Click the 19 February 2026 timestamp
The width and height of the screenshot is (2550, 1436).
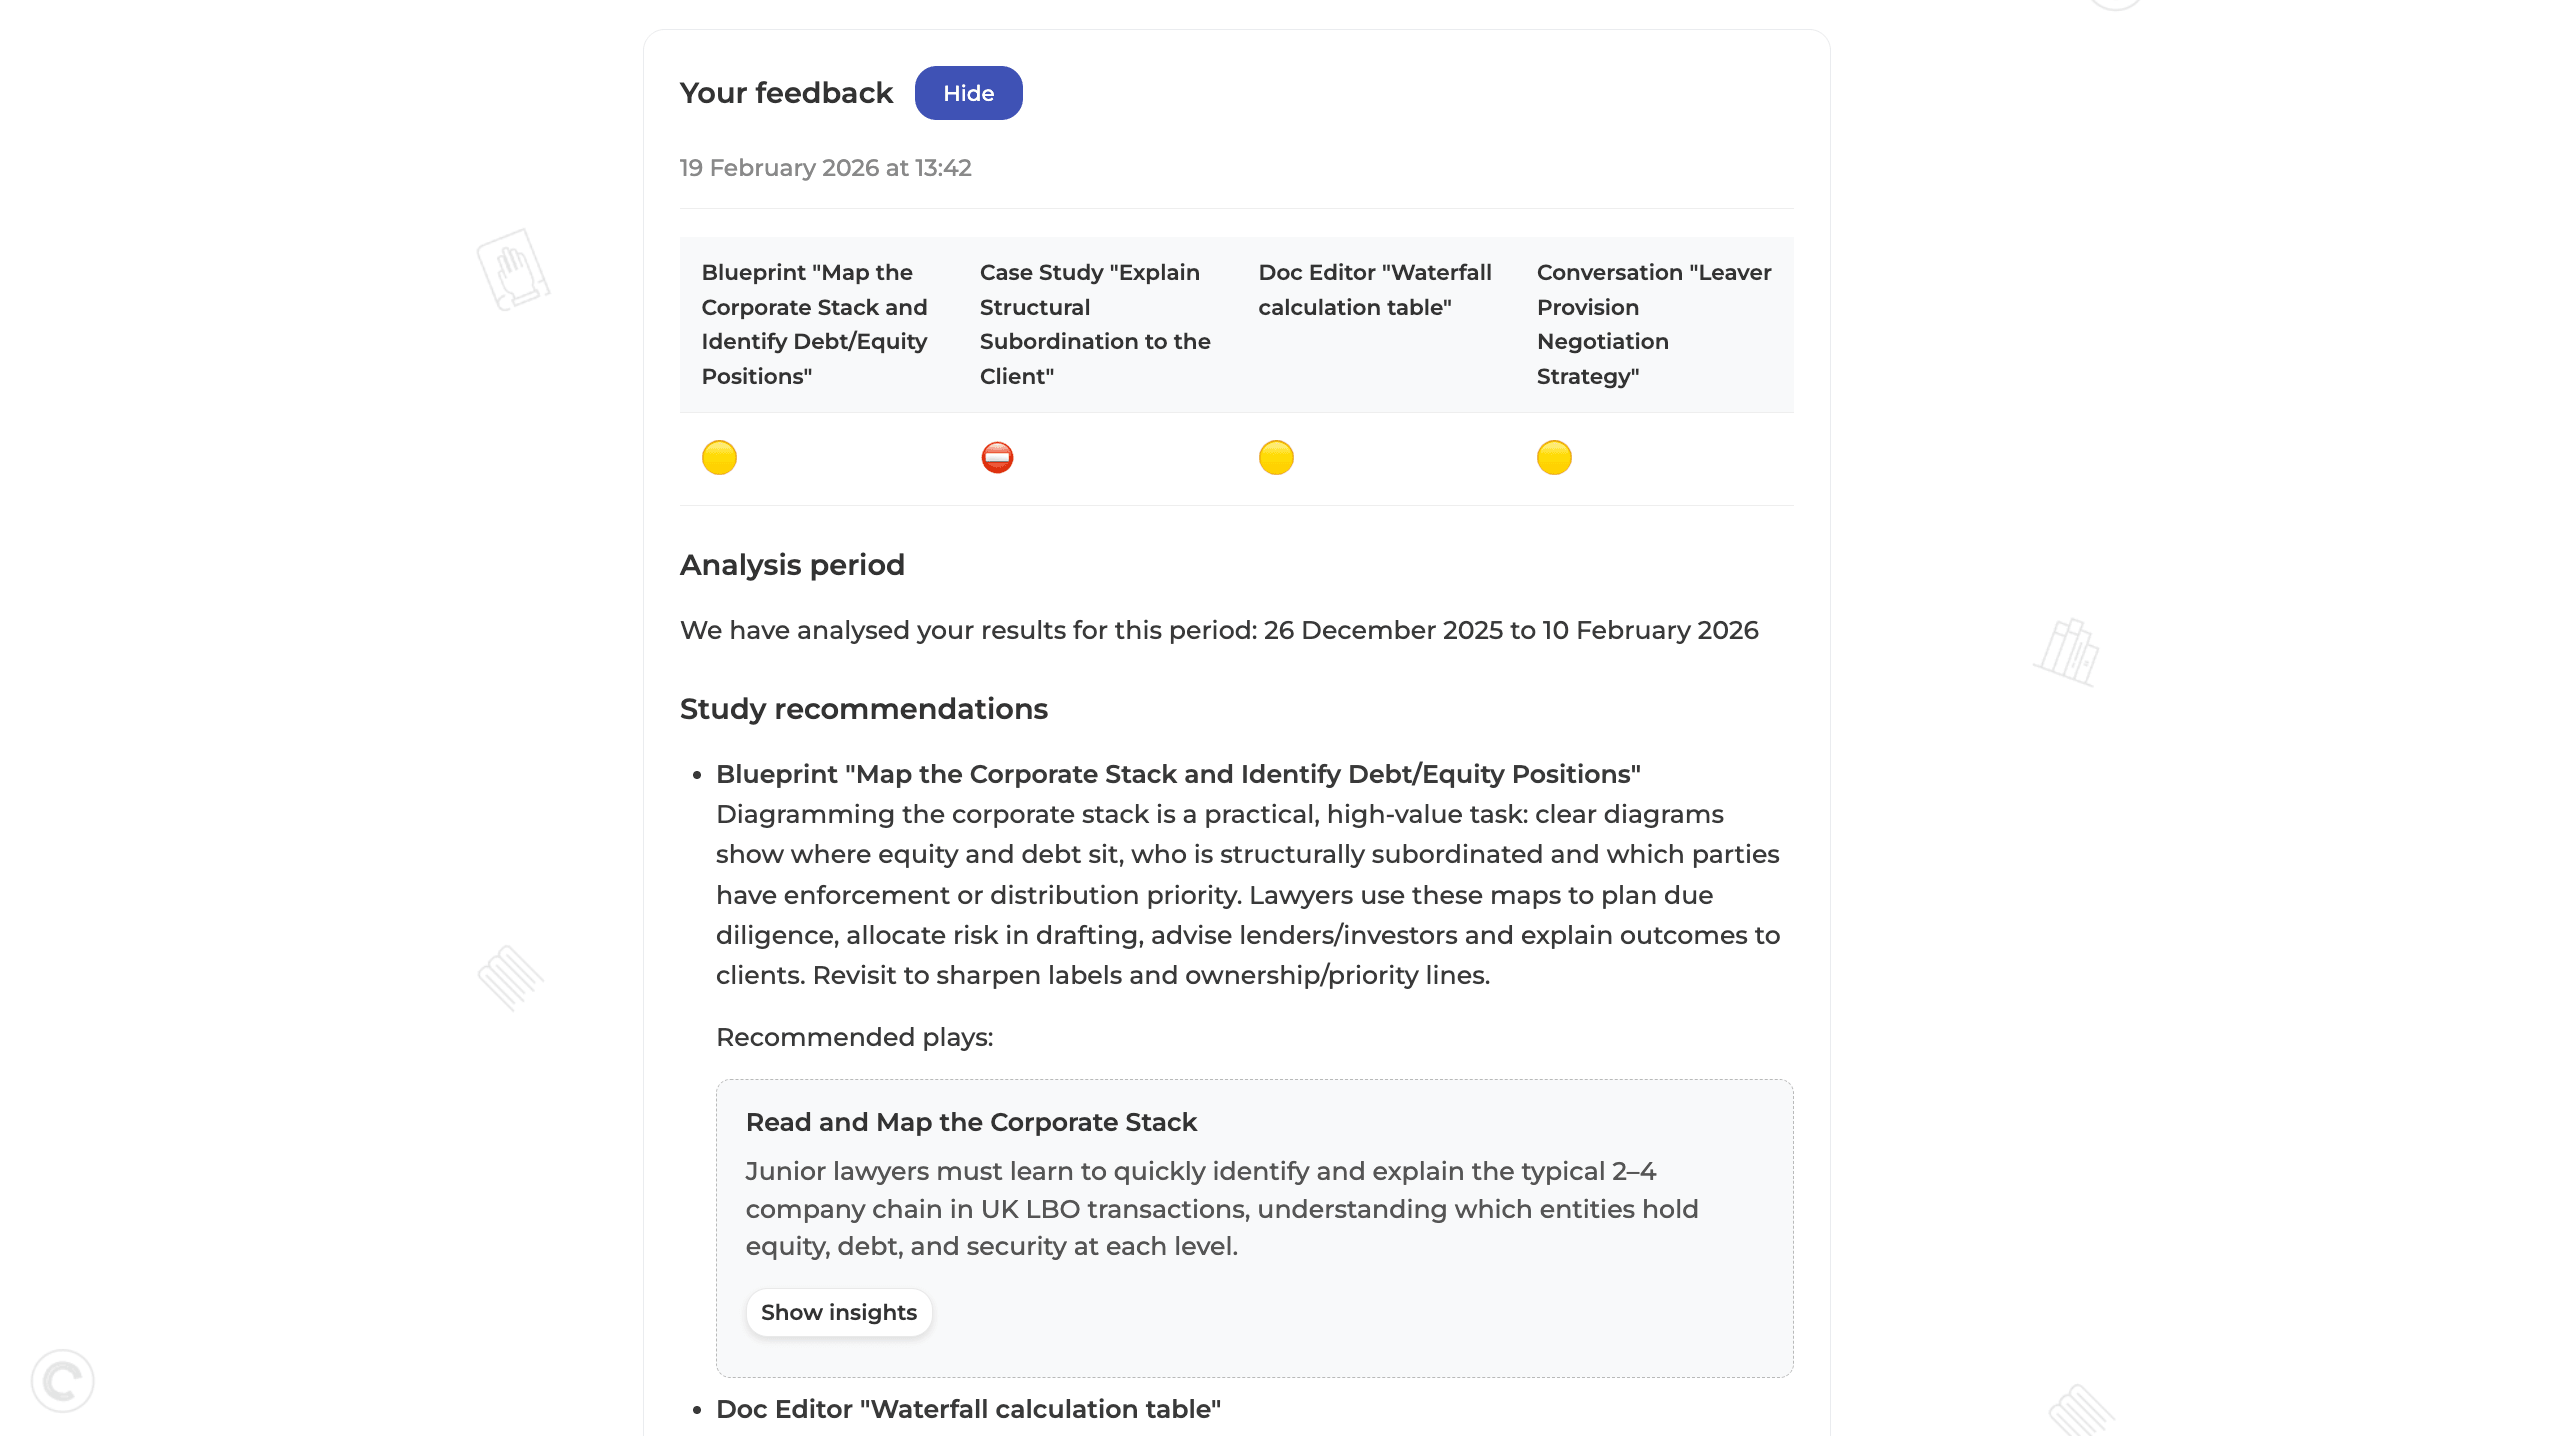(824, 167)
